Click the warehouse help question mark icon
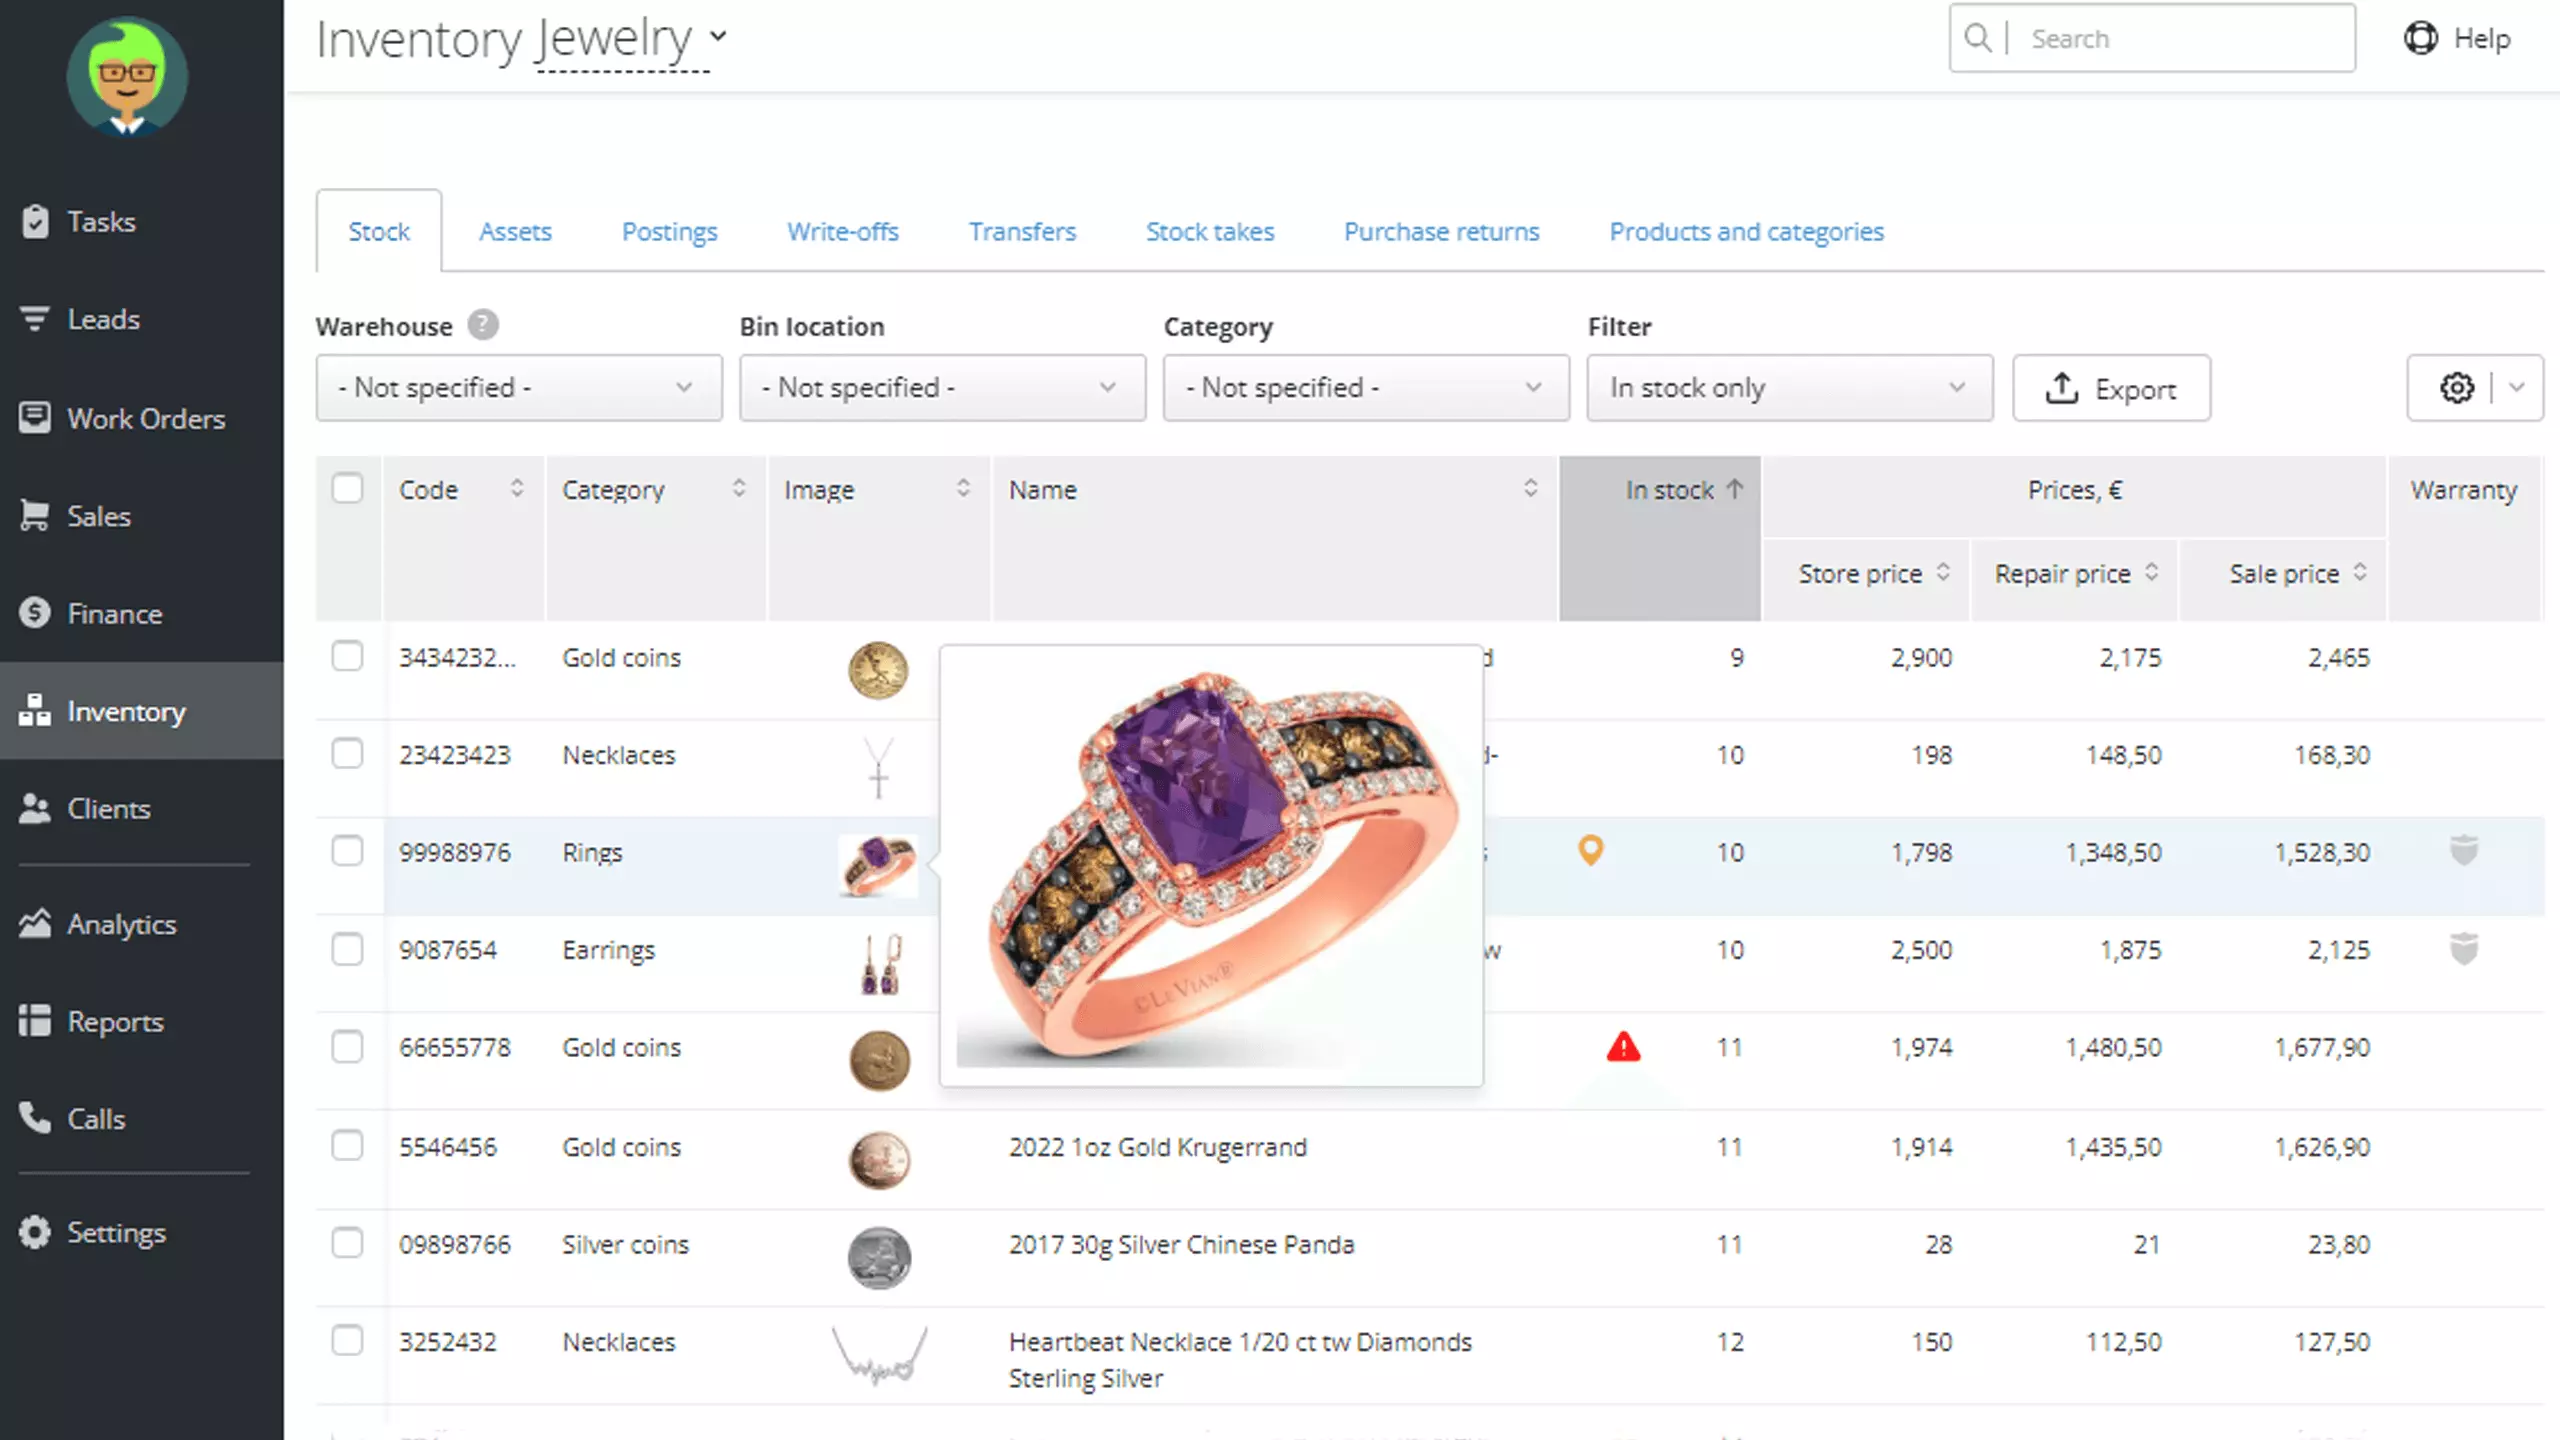 (x=481, y=323)
